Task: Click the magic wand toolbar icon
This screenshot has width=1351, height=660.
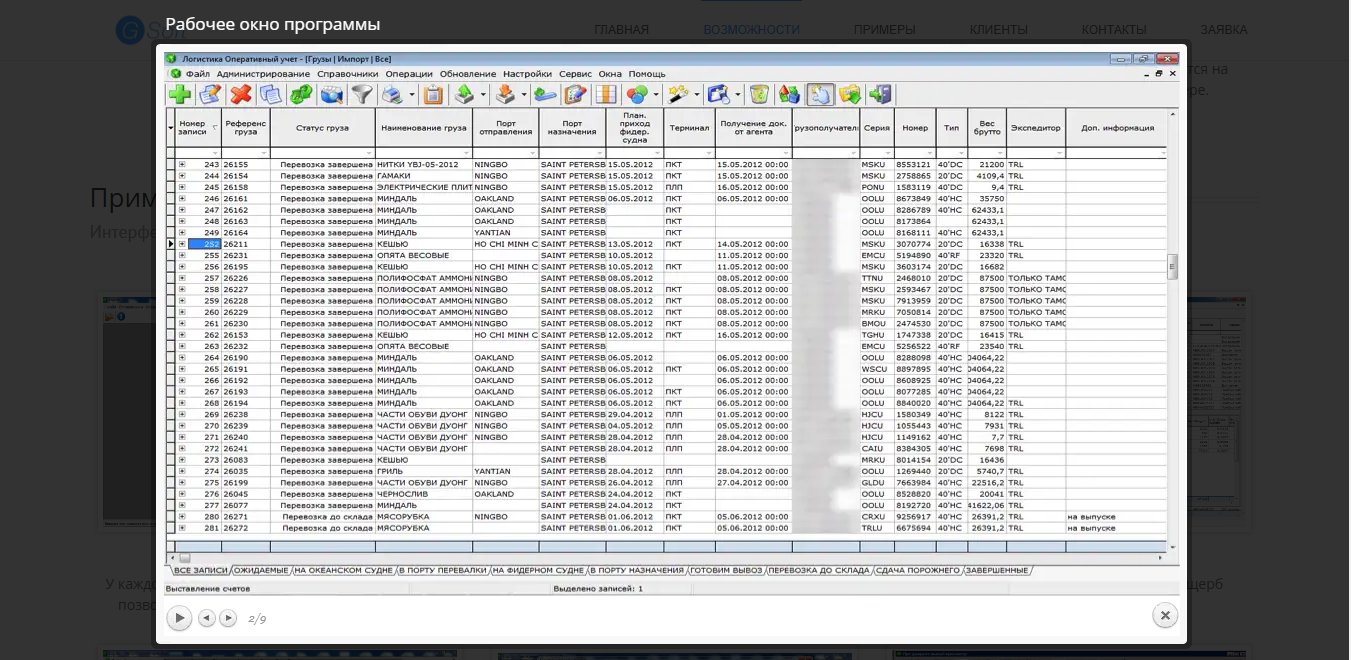Action: 677,95
